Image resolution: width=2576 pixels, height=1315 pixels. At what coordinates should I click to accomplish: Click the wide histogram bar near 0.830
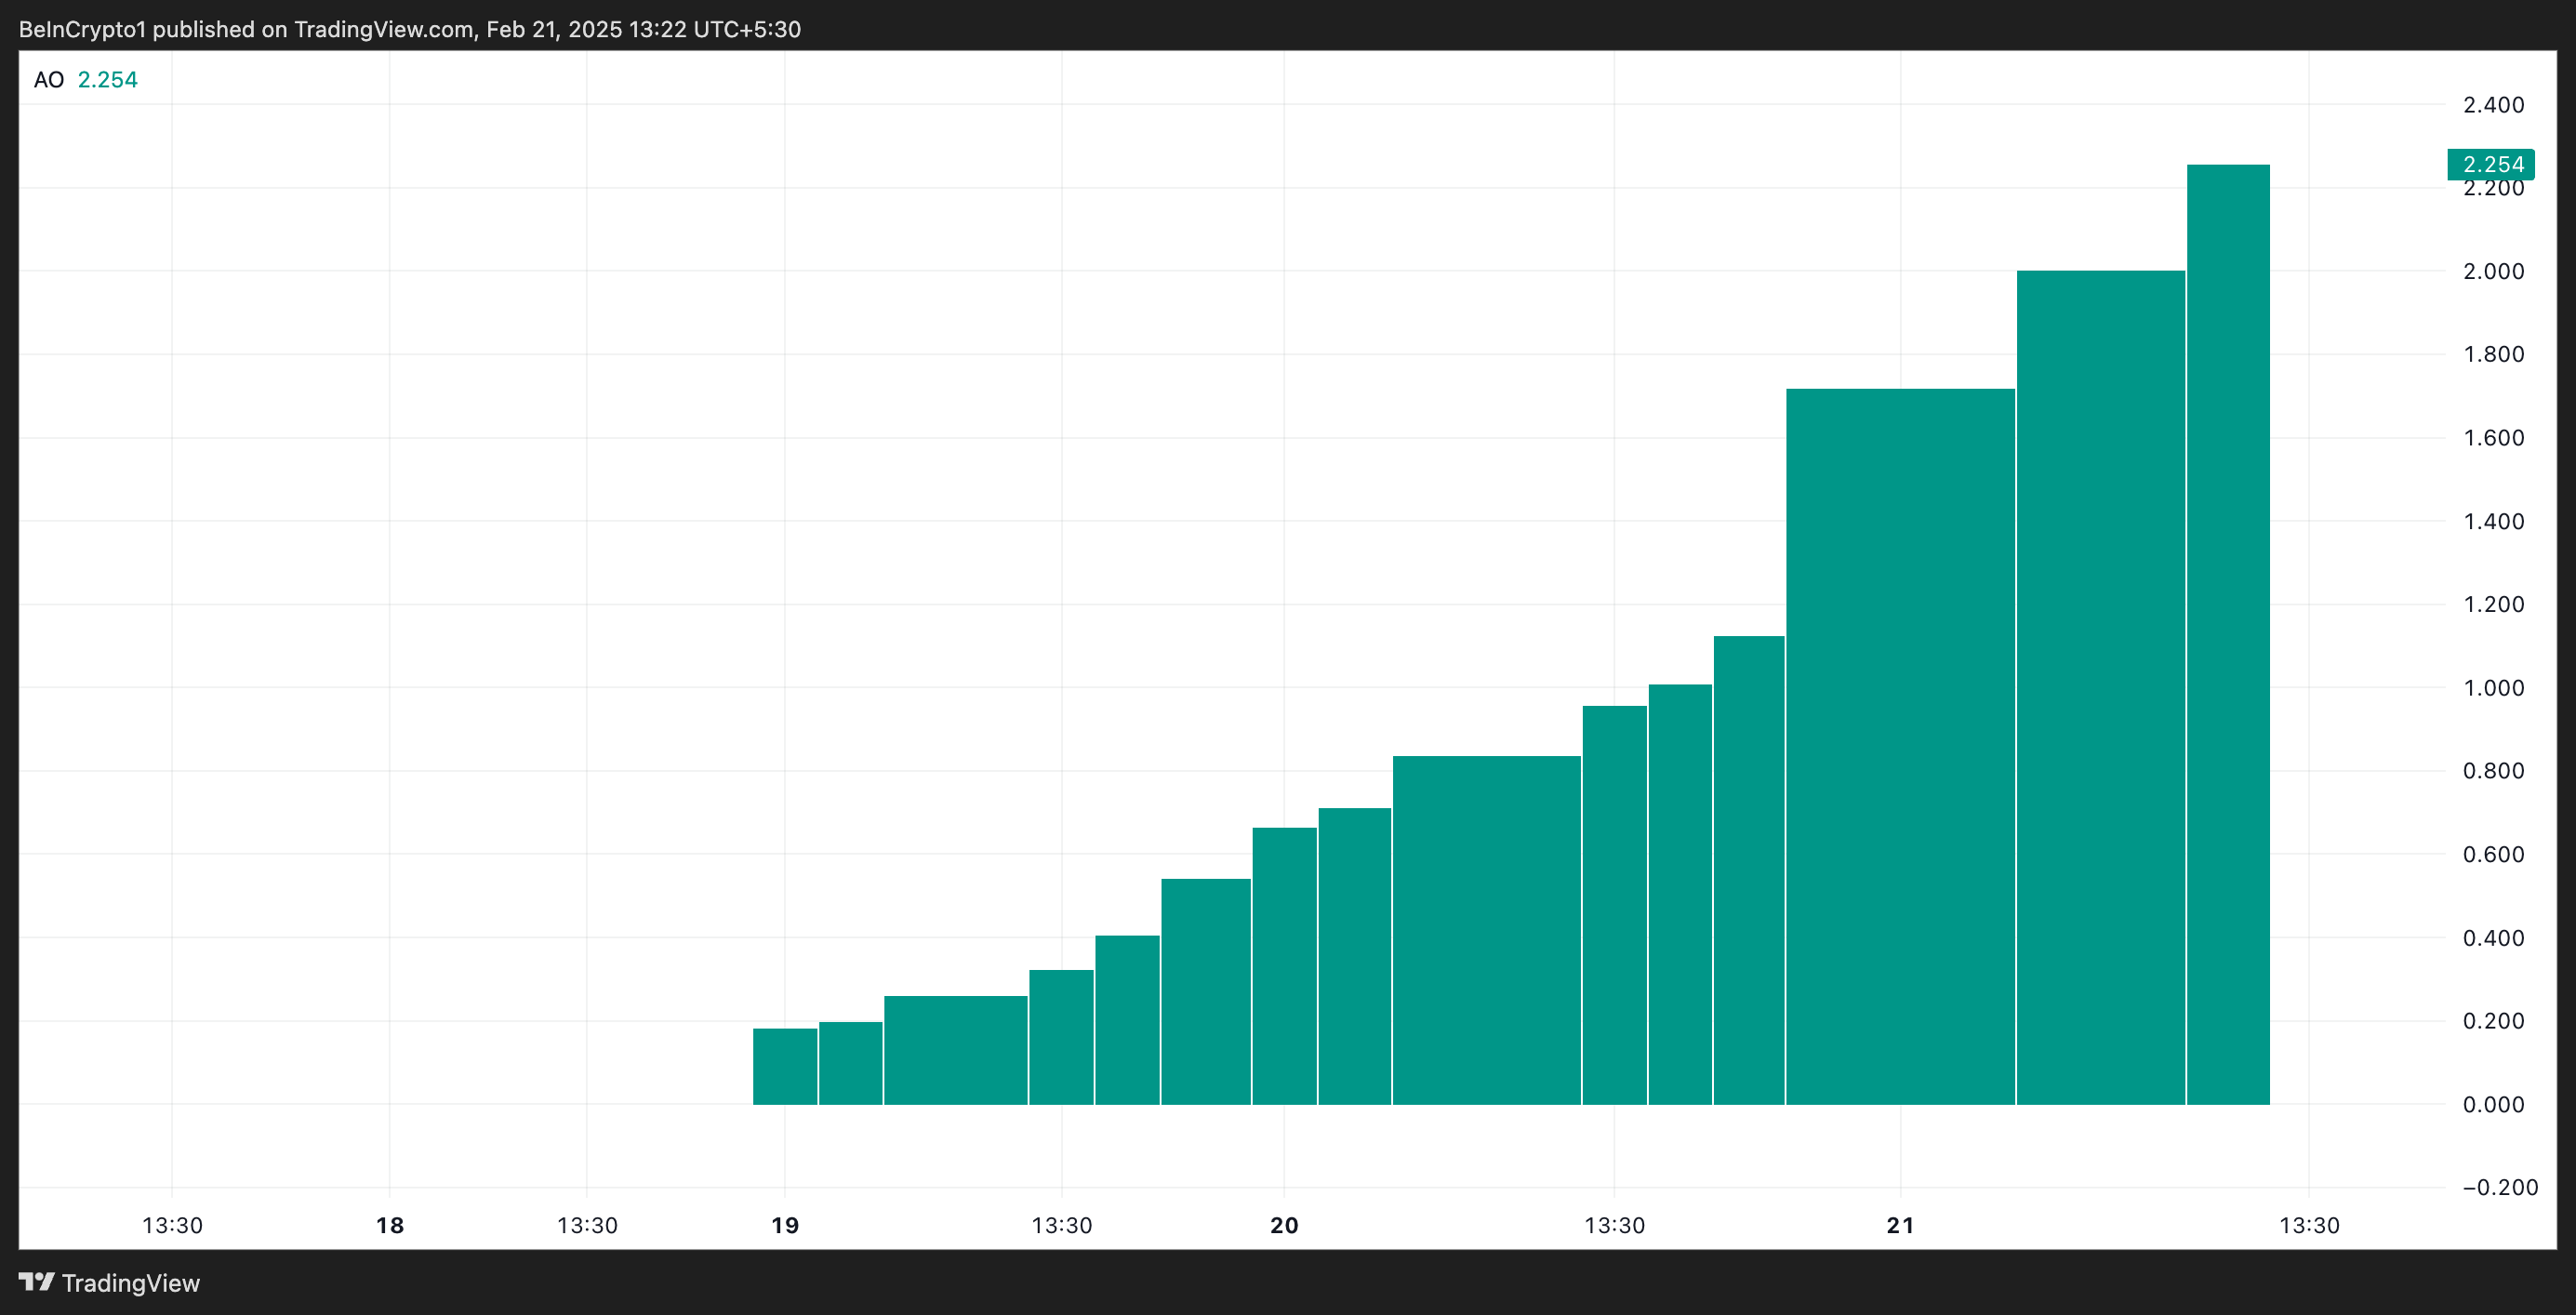pos(1486,930)
